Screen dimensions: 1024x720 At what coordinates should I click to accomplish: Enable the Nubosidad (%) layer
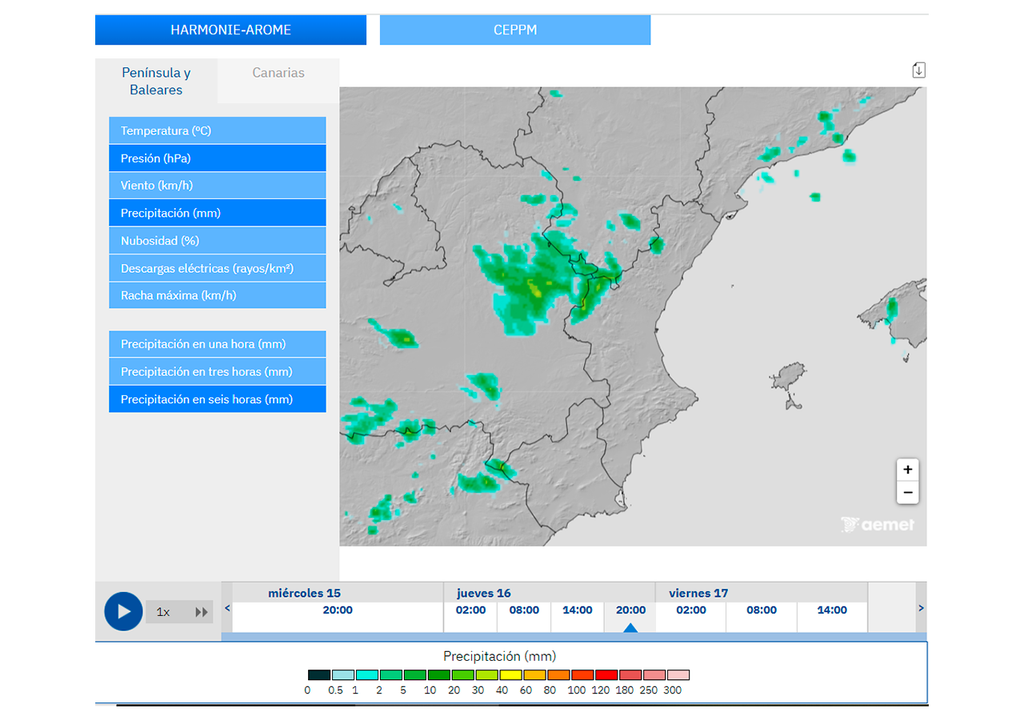point(217,241)
